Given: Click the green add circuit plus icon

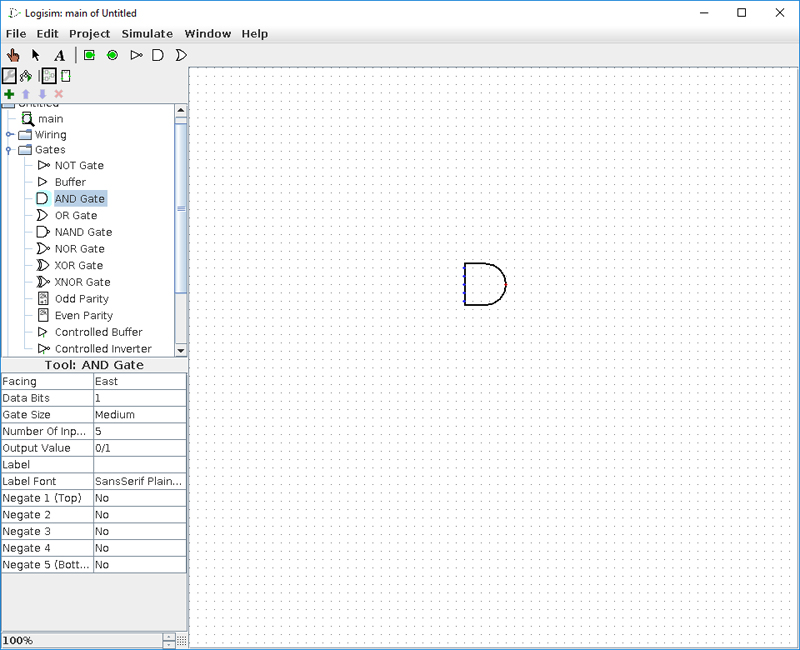Looking at the screenshot, I should (x=9, y=93).
